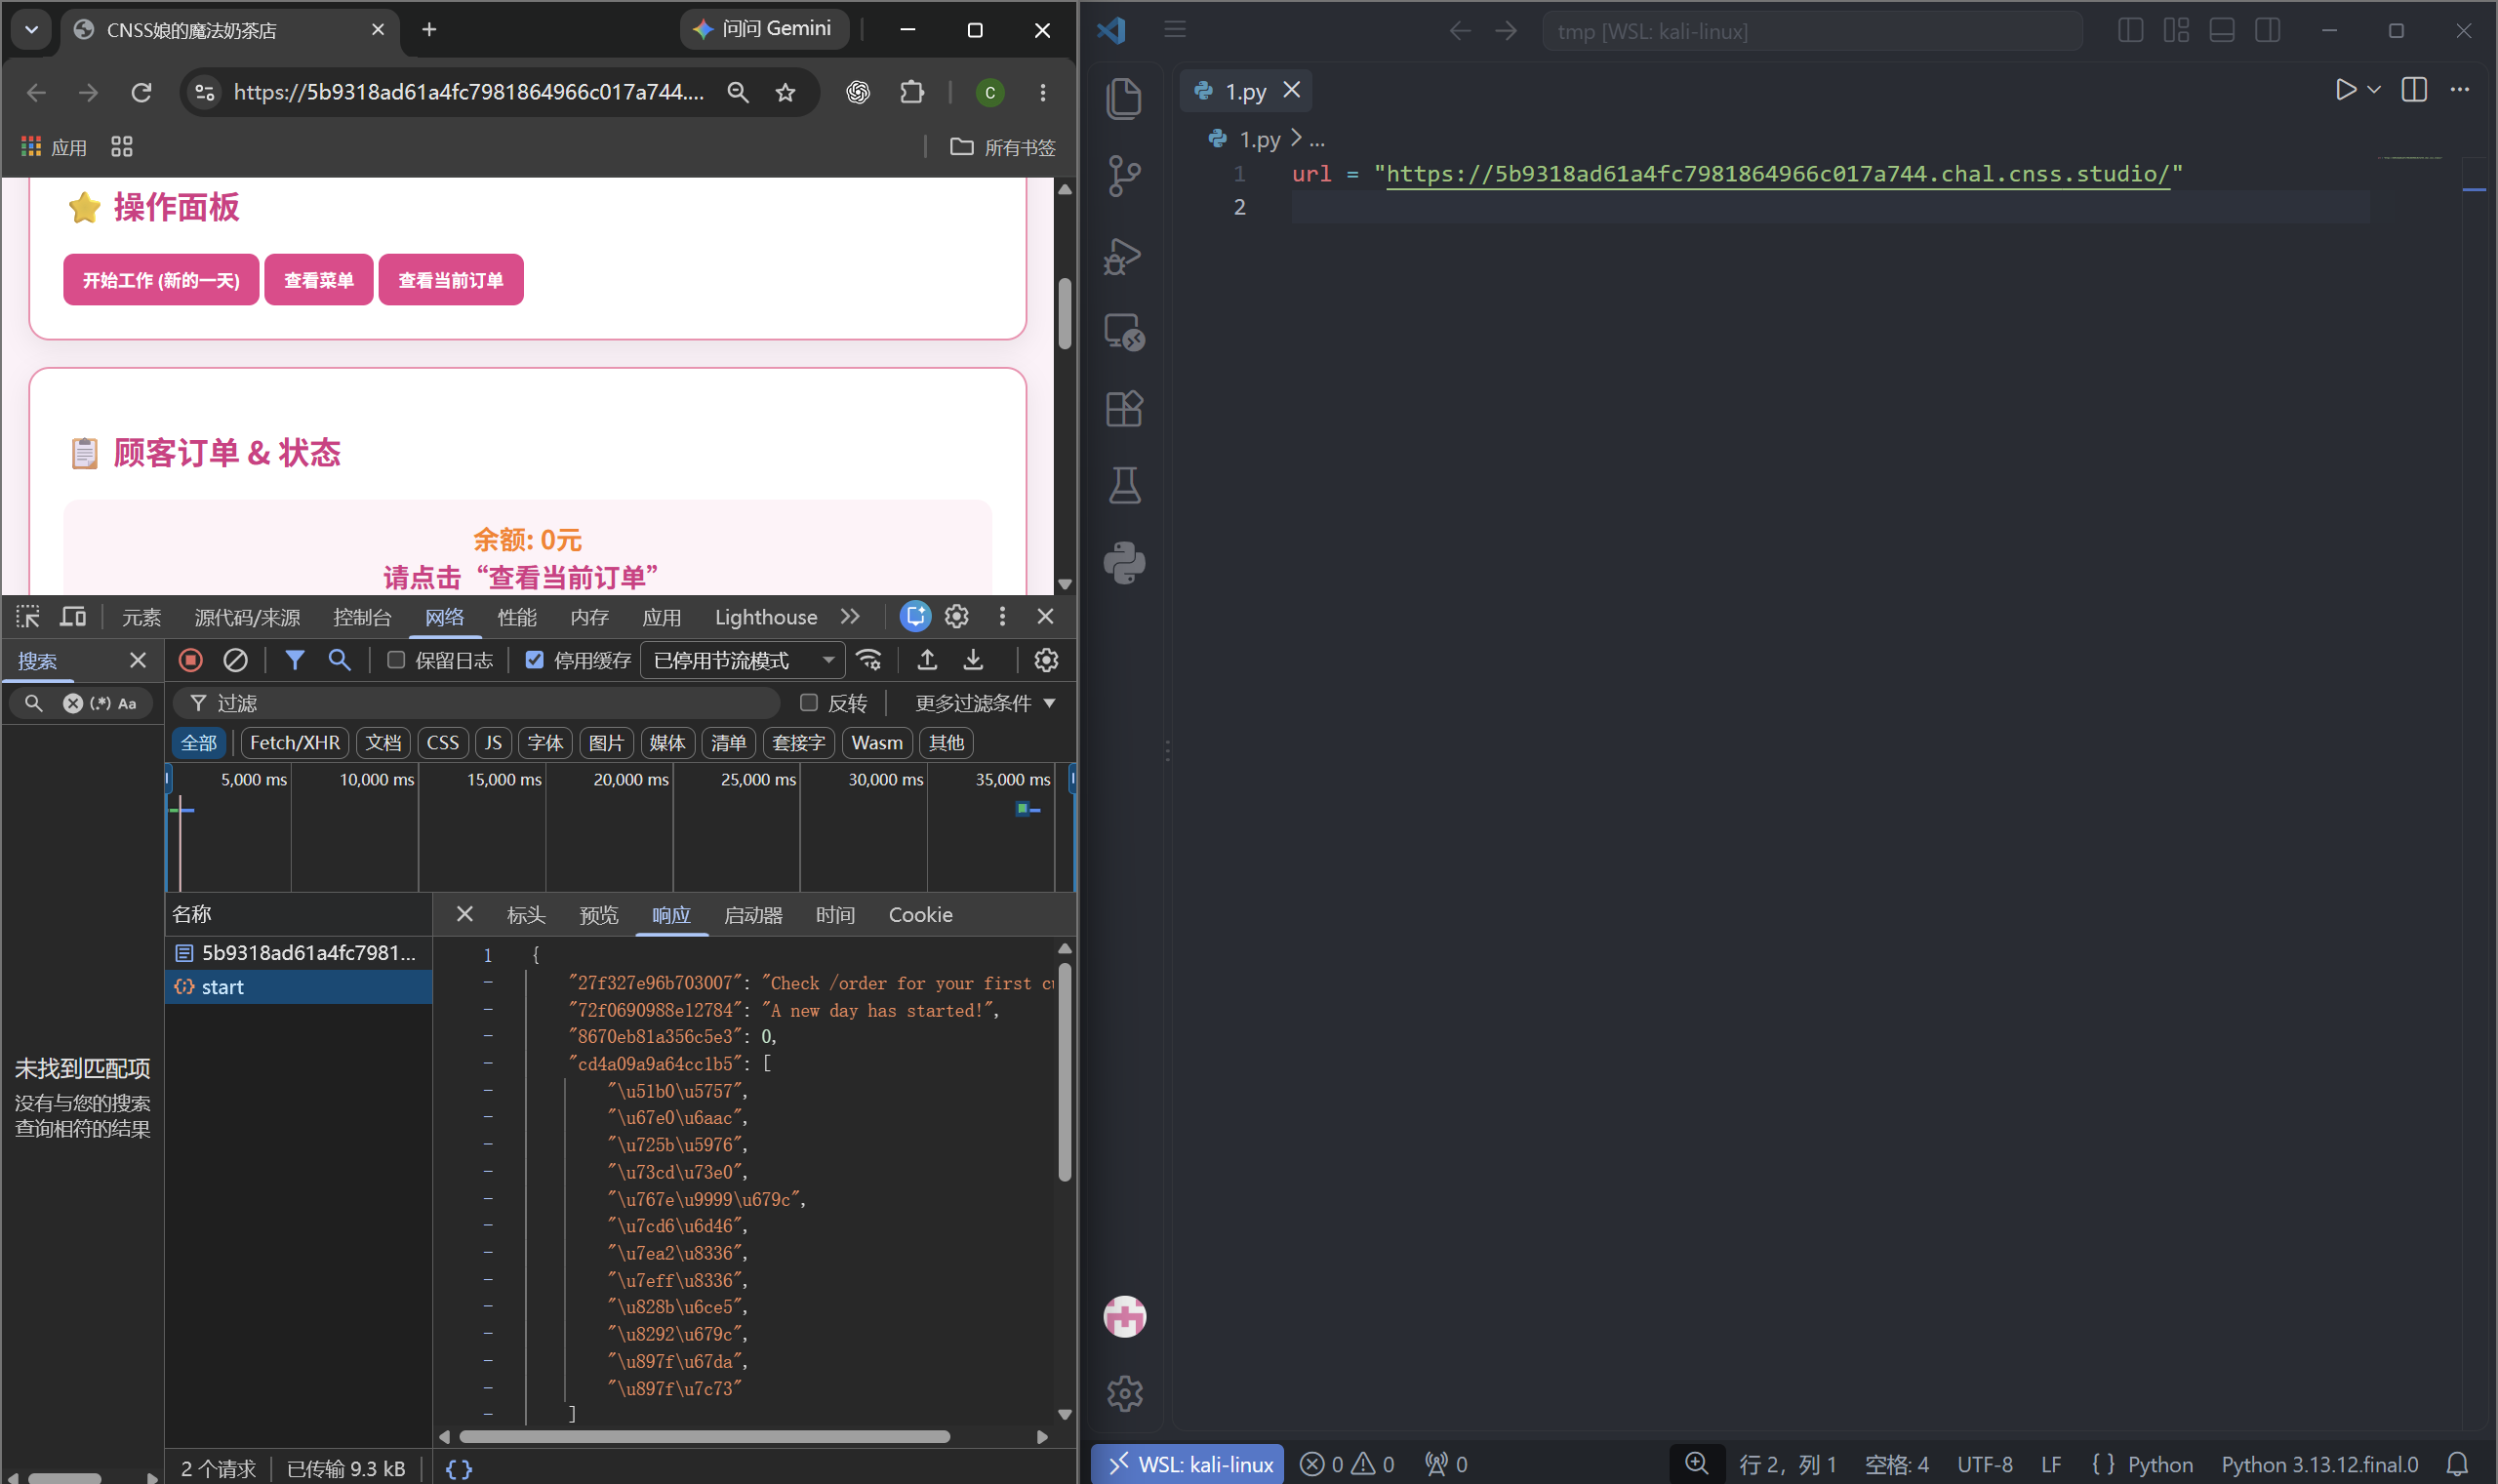Click response horizontal scrollbar thumb
2498x1484 pixels.
tap(703, 1437)
